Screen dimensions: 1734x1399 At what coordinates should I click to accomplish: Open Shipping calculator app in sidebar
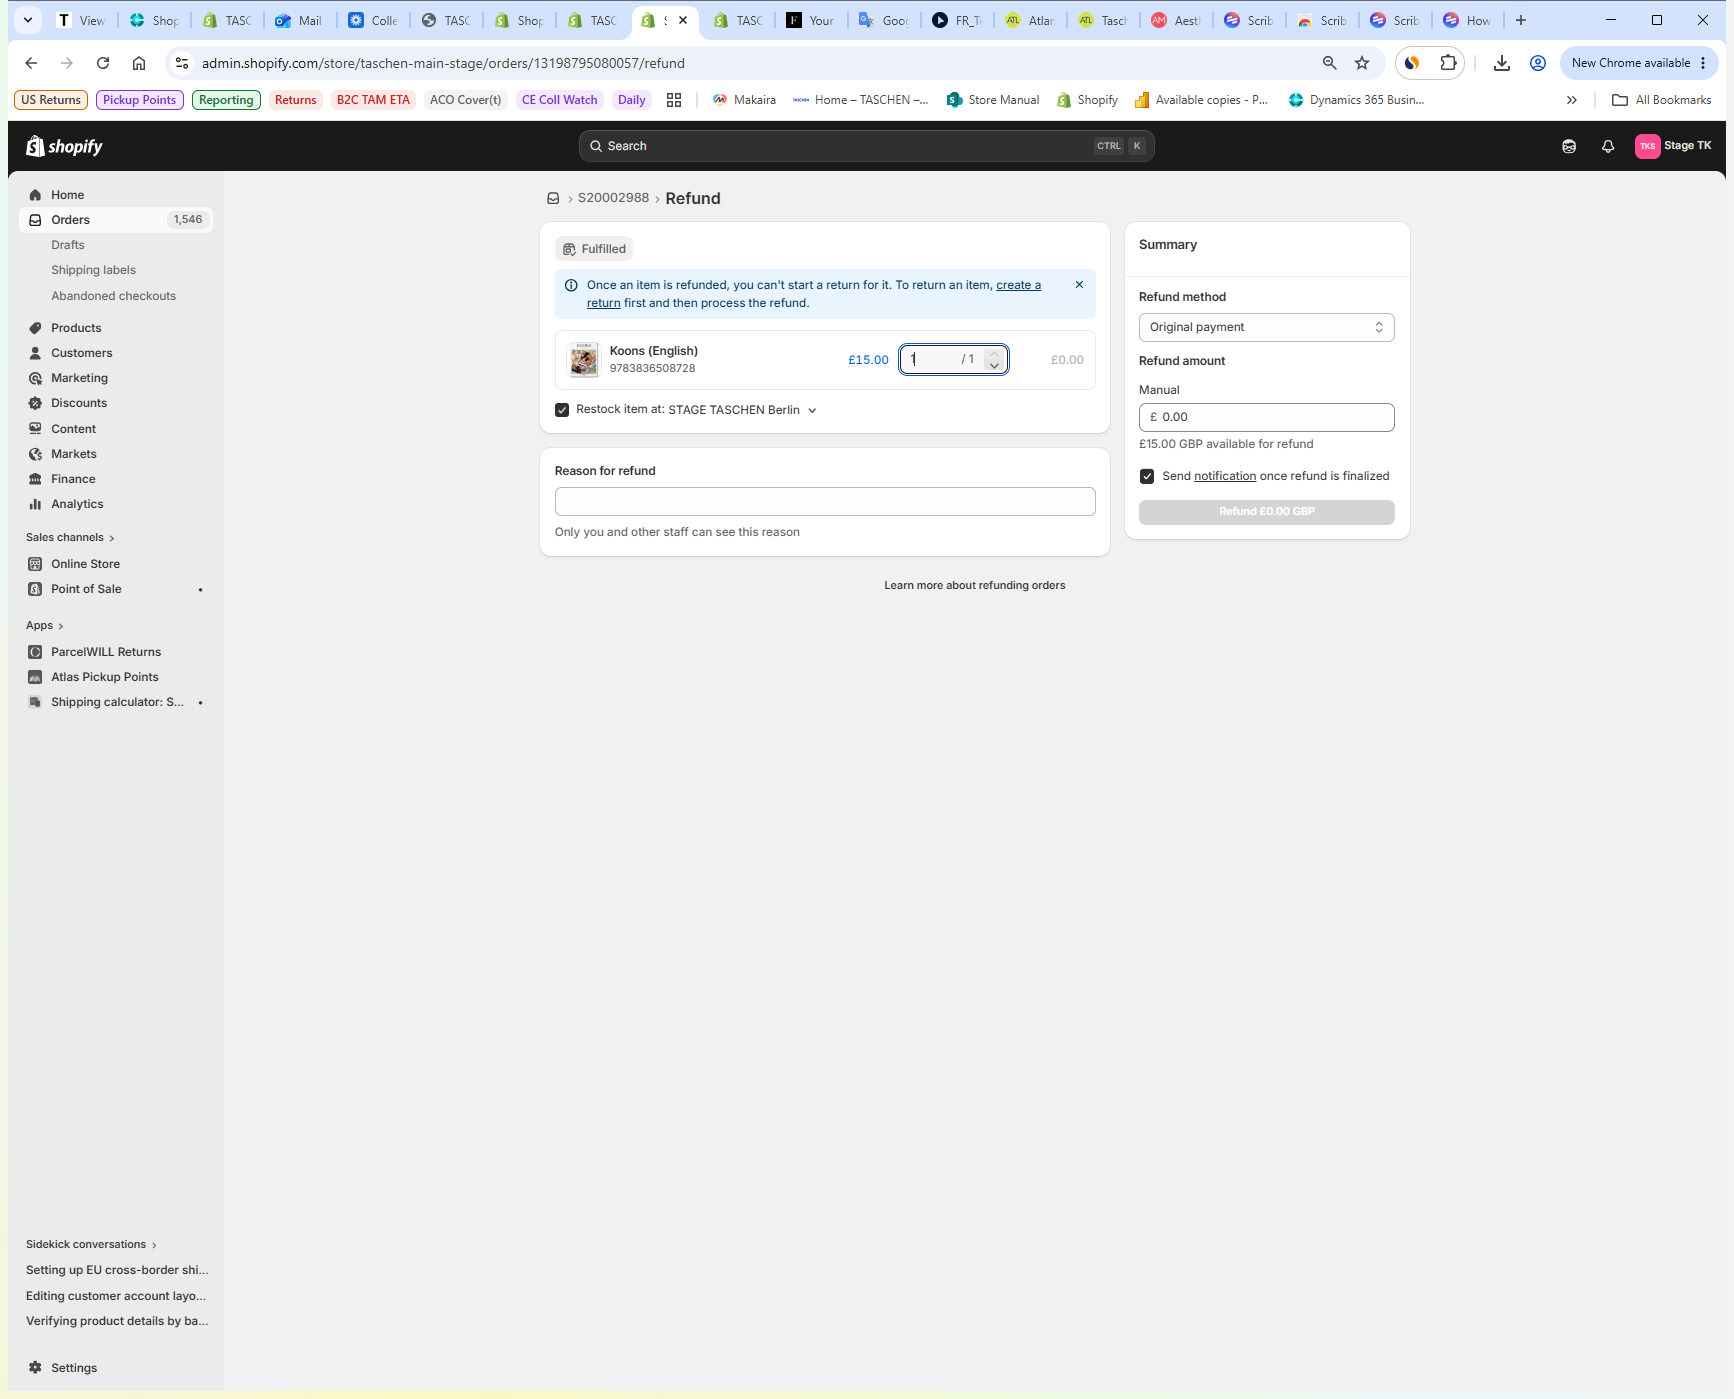[x=116, y=702]
